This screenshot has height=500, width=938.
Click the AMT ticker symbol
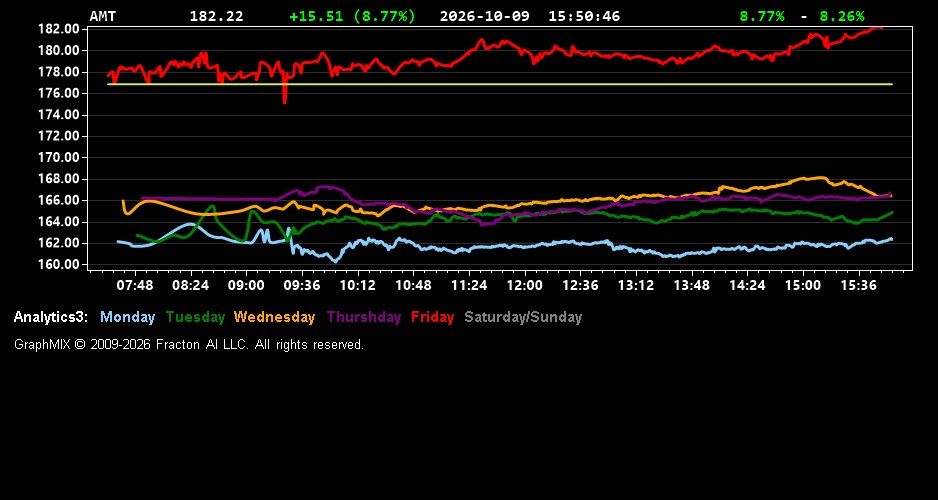pos(102,16)
